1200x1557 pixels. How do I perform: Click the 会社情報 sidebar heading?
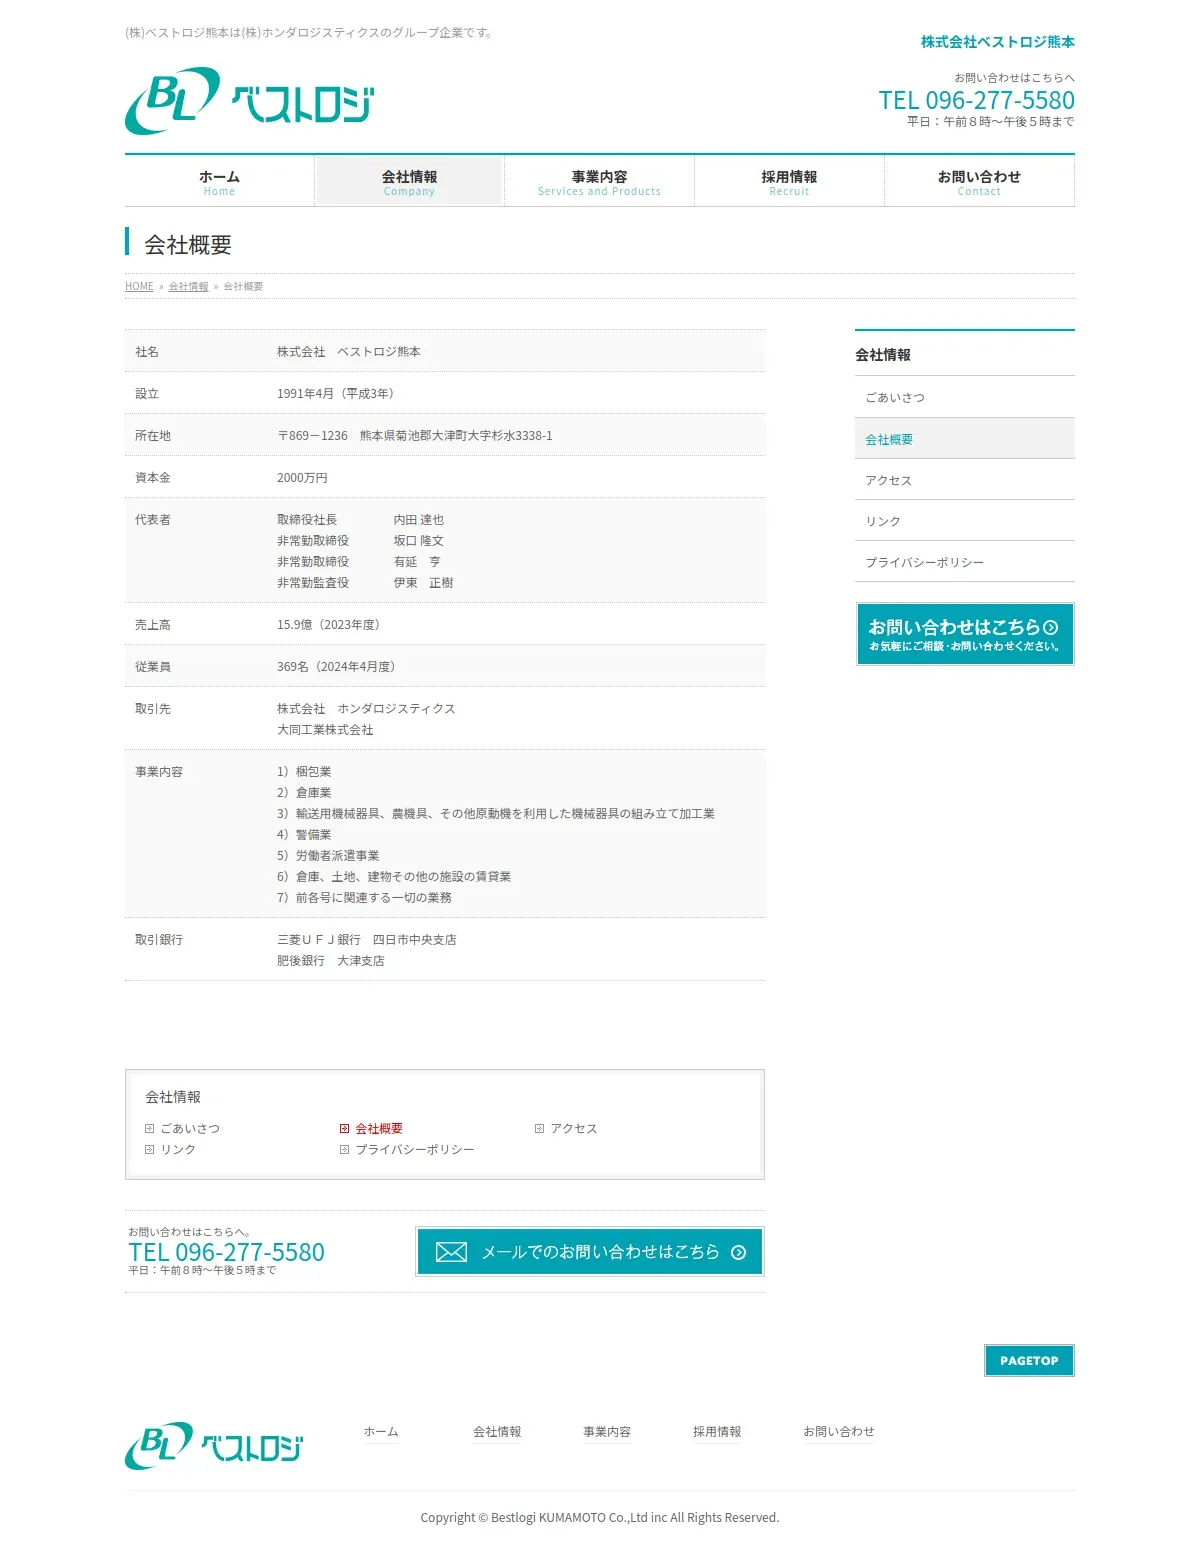click(x=883, y=355)
